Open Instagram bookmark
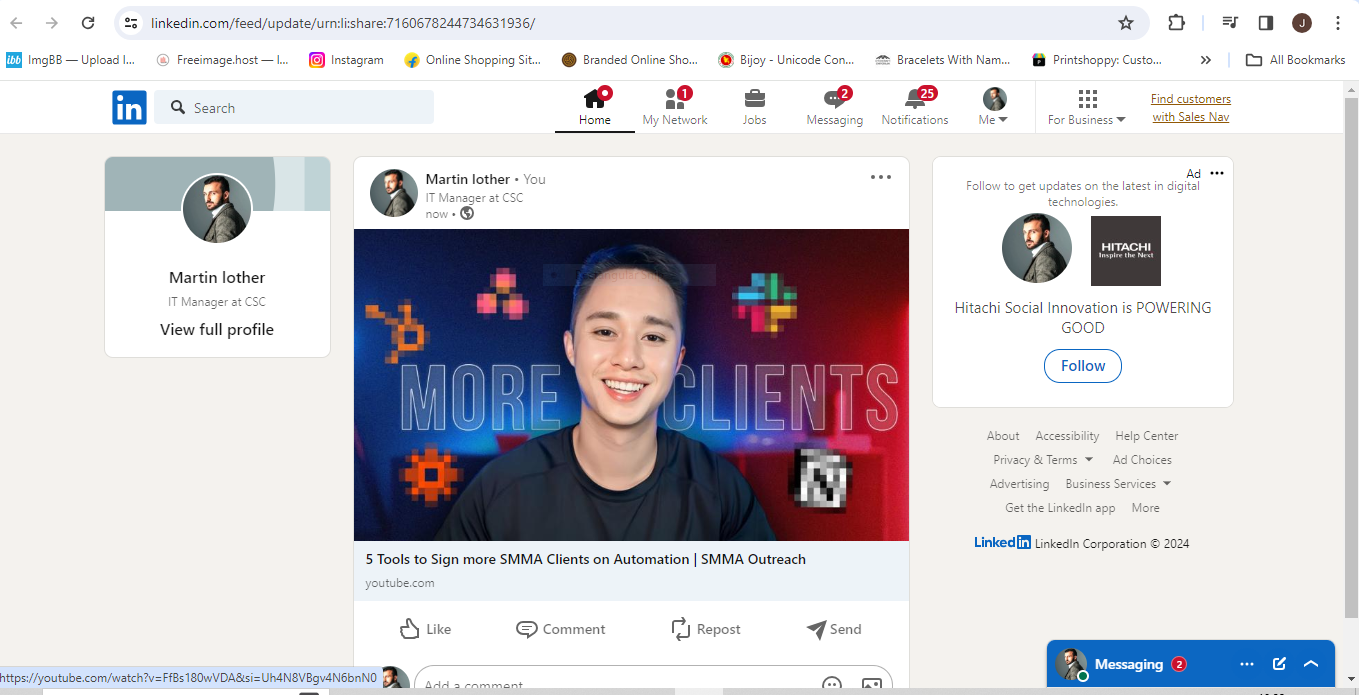The image size is (1359, 695). coord(346,60)
